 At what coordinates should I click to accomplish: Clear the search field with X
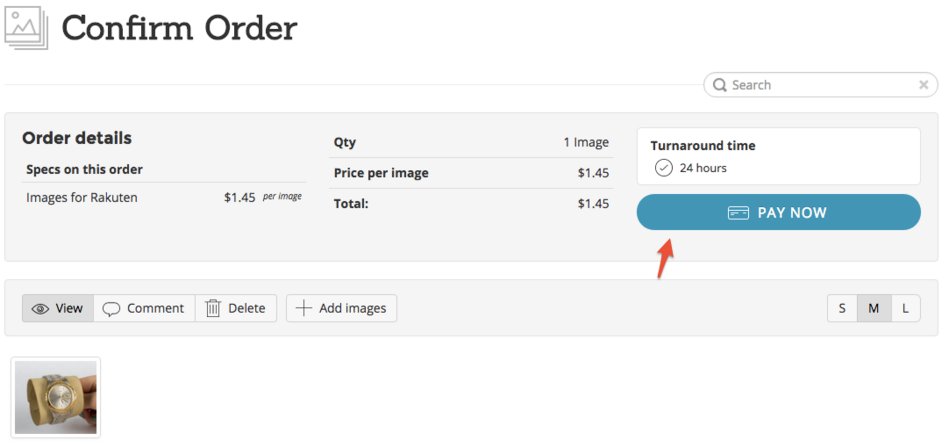(923, 85)
